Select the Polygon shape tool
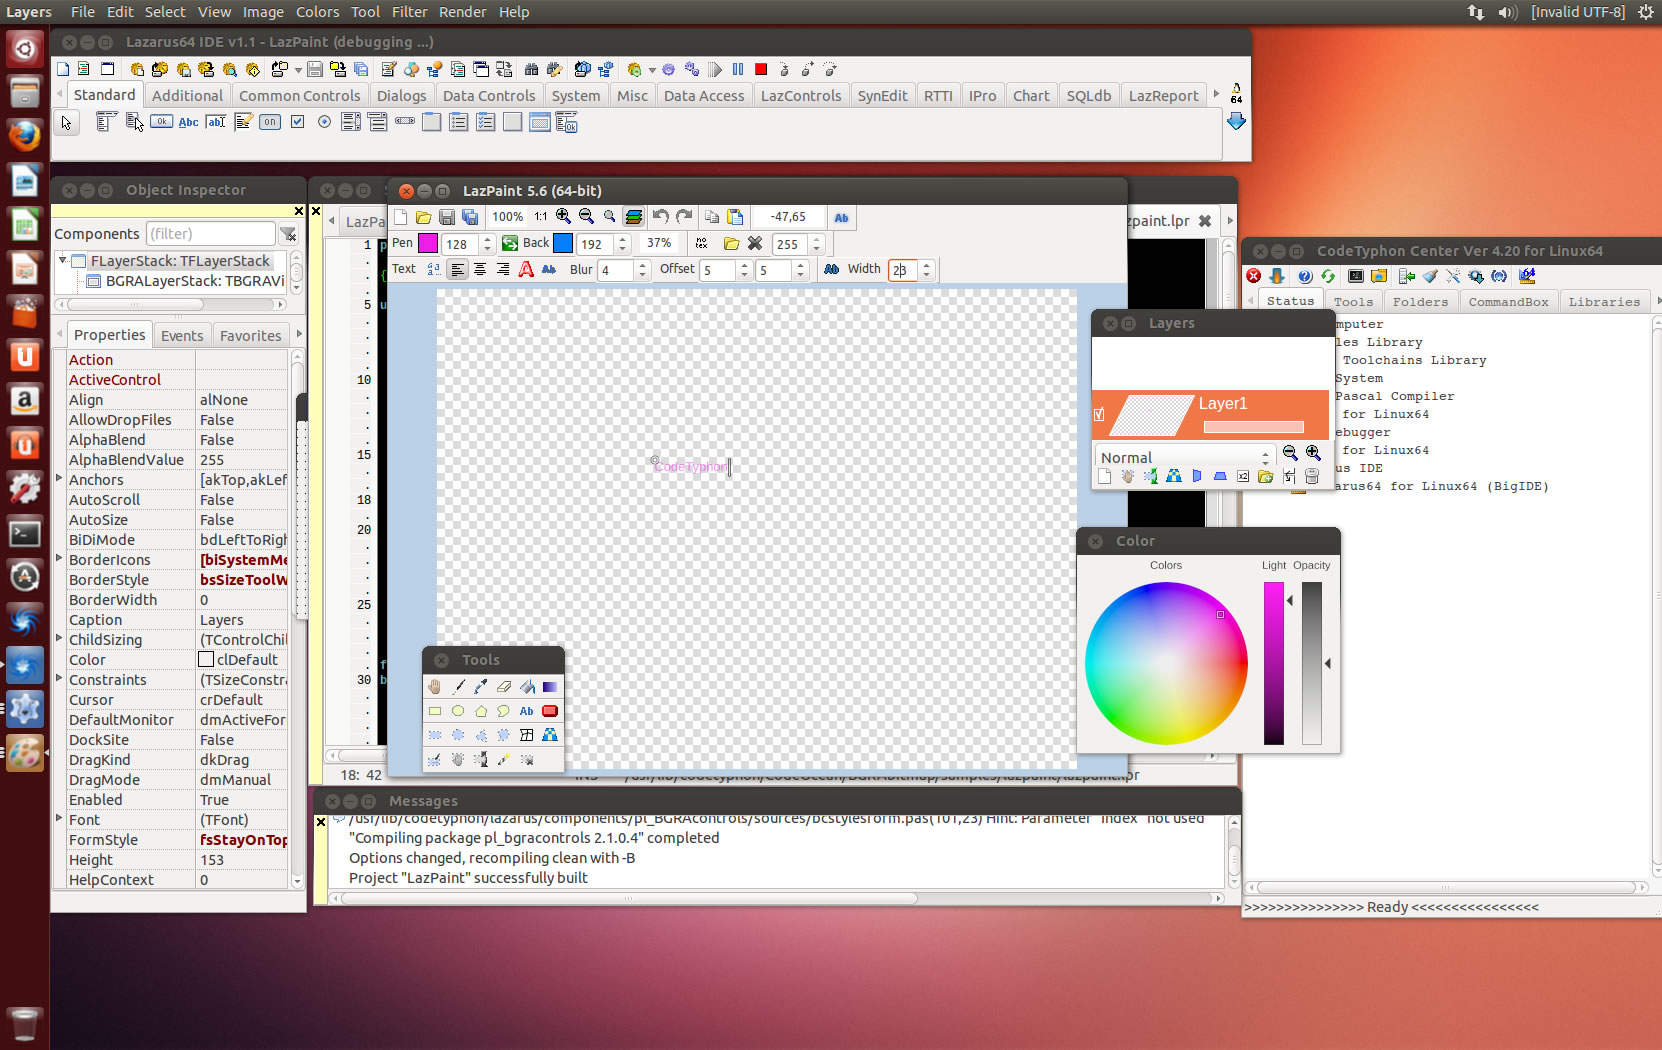 point(481,711)
